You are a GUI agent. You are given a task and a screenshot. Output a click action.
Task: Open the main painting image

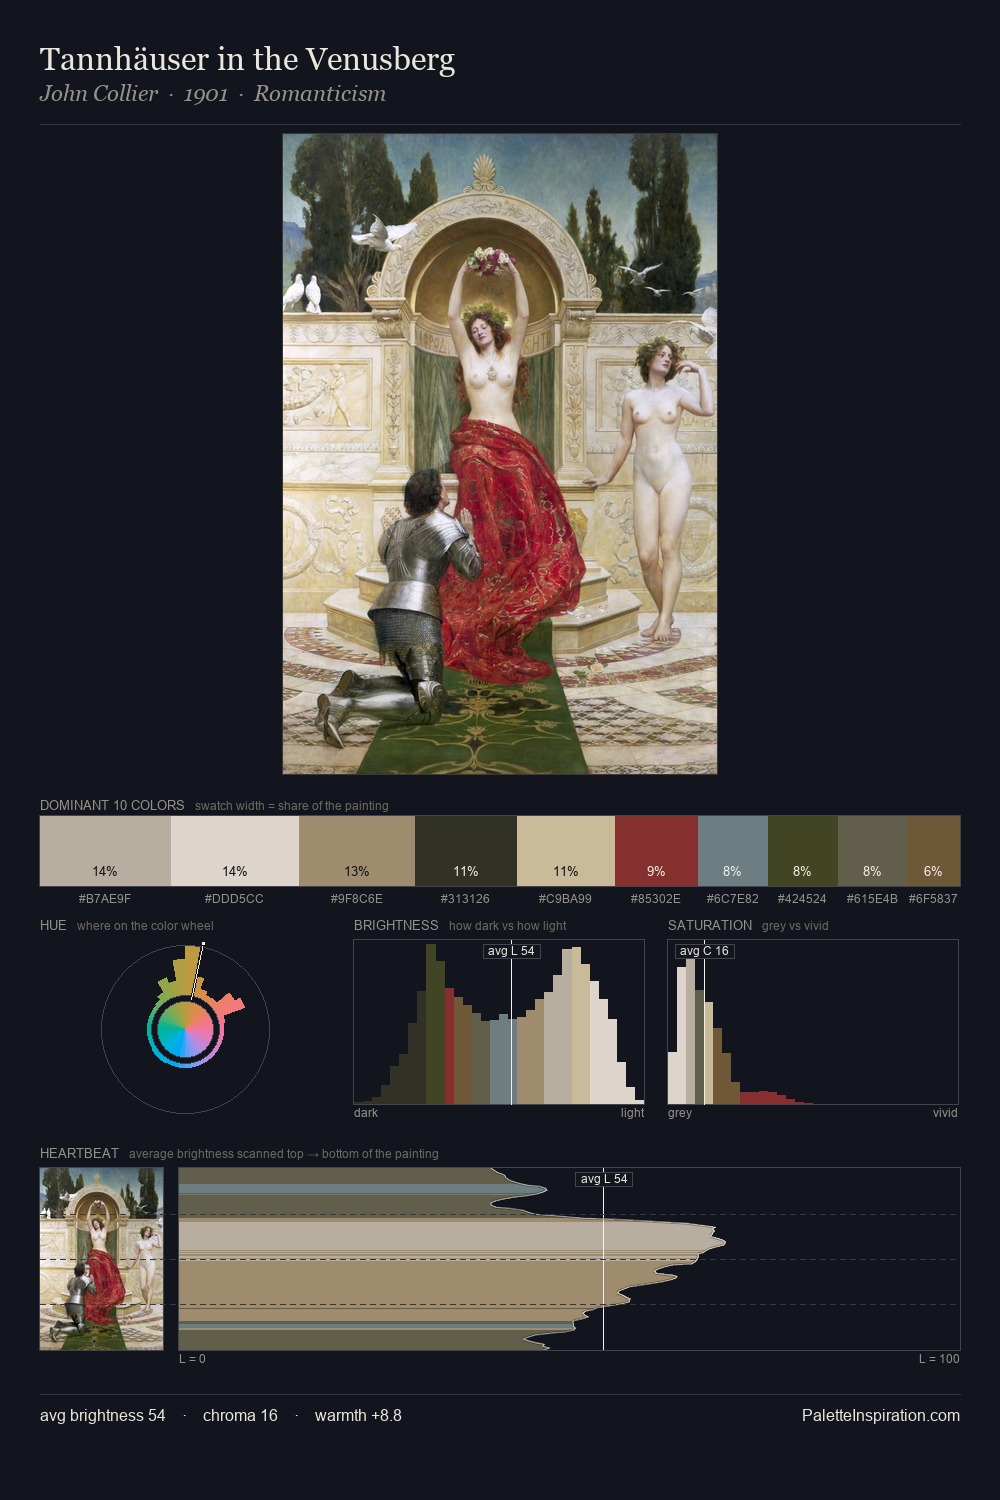[x=500, y=454]
